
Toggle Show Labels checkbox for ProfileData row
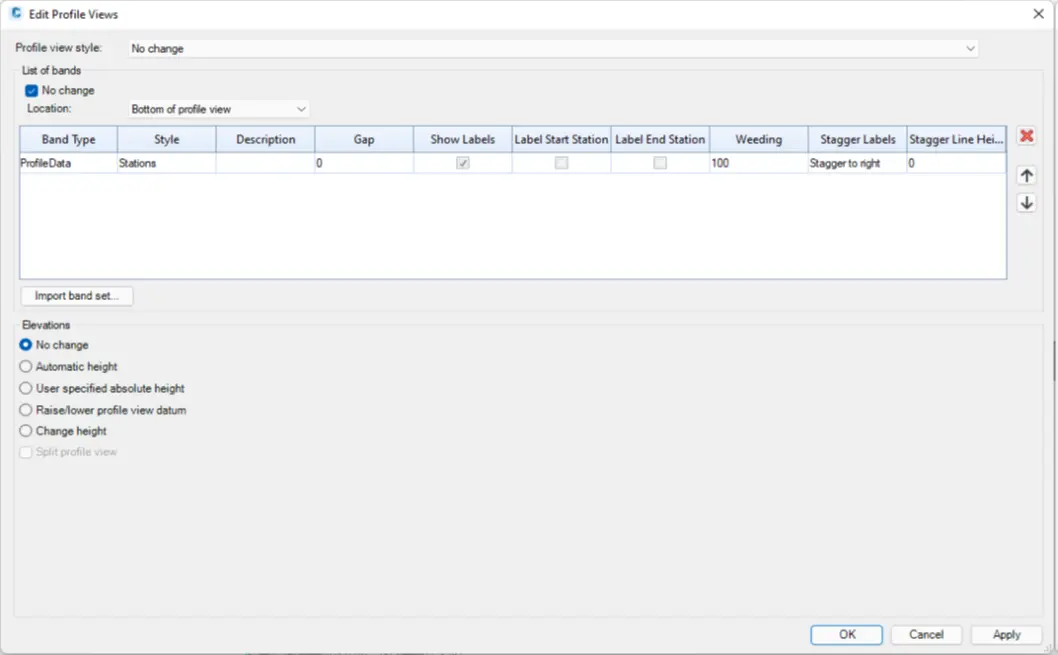click(x=463, y=163)
